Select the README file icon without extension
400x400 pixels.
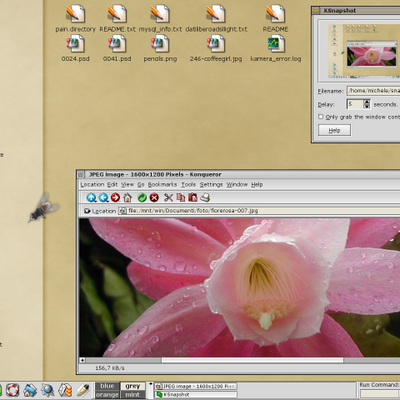(x=275, y=19)
